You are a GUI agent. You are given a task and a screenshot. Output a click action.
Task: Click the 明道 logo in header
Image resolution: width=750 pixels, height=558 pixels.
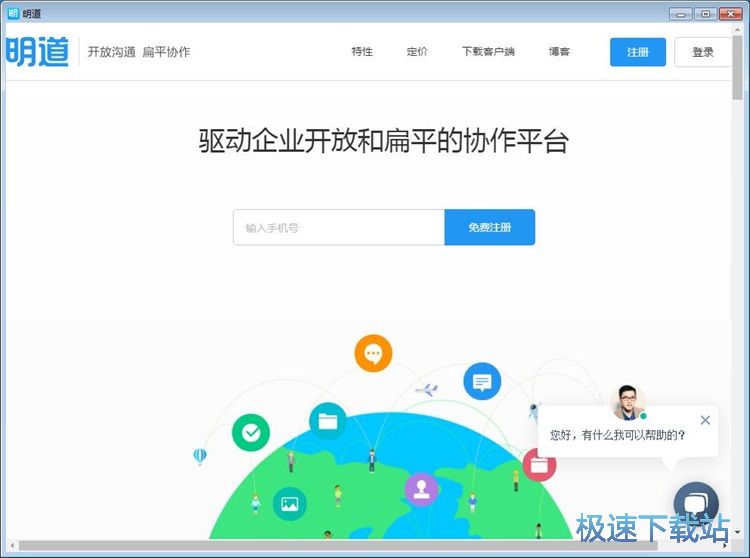click(38, 52)
